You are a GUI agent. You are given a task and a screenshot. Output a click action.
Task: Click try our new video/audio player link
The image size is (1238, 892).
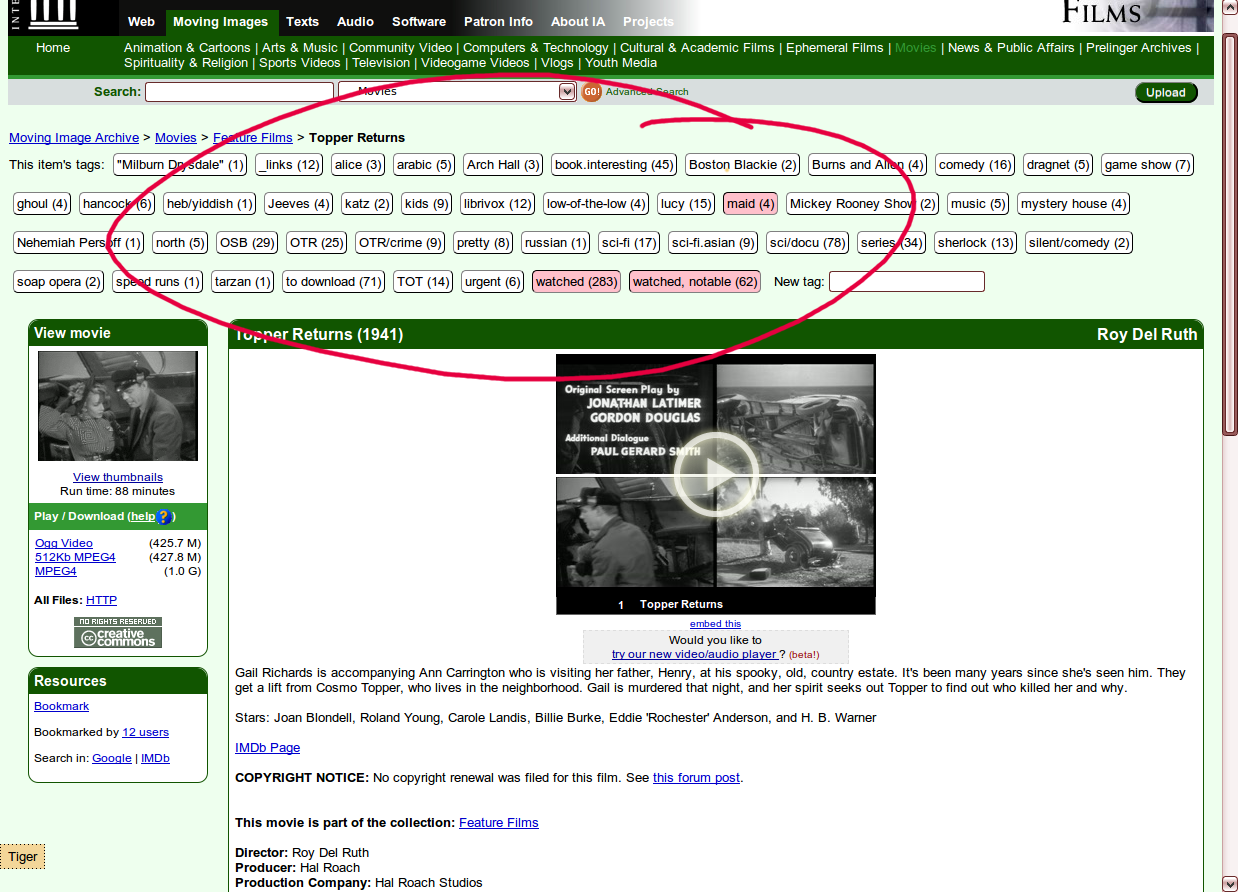(695, 654)
